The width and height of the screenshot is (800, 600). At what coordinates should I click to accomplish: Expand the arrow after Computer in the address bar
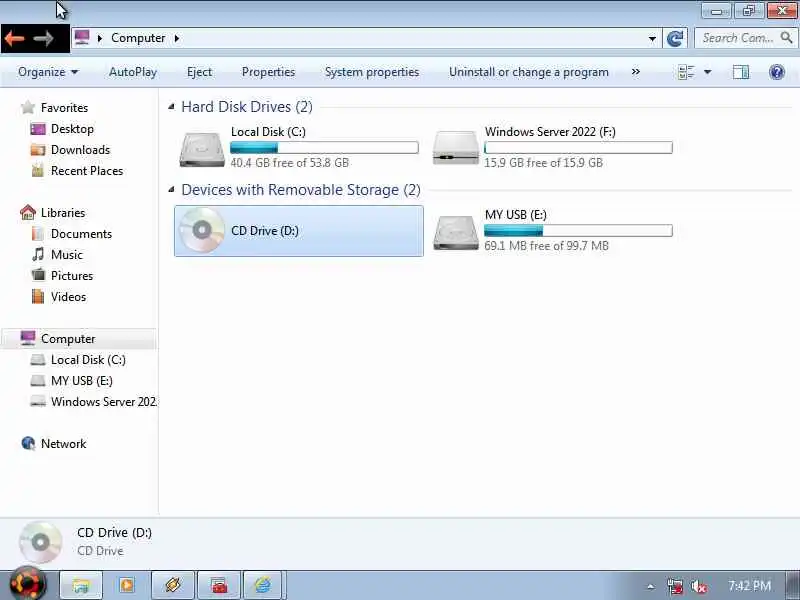coord(177,38)
